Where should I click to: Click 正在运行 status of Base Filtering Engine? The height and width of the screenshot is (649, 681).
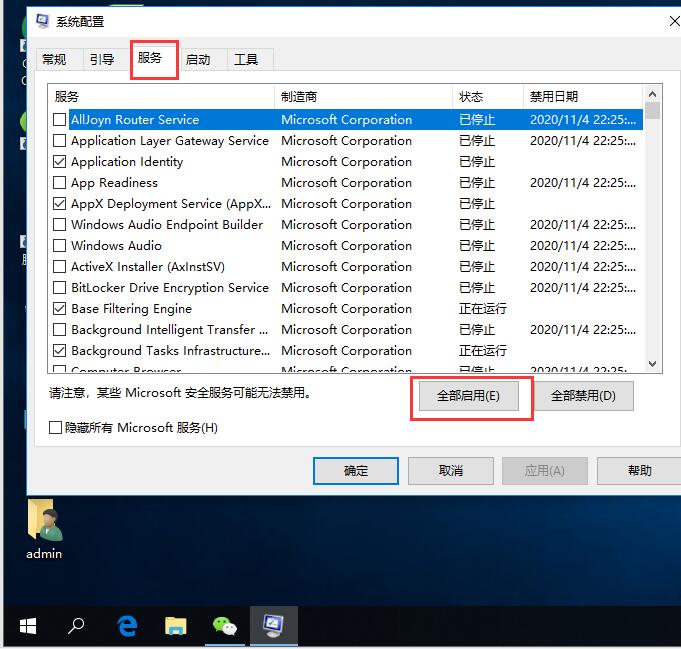coord(483,309)
